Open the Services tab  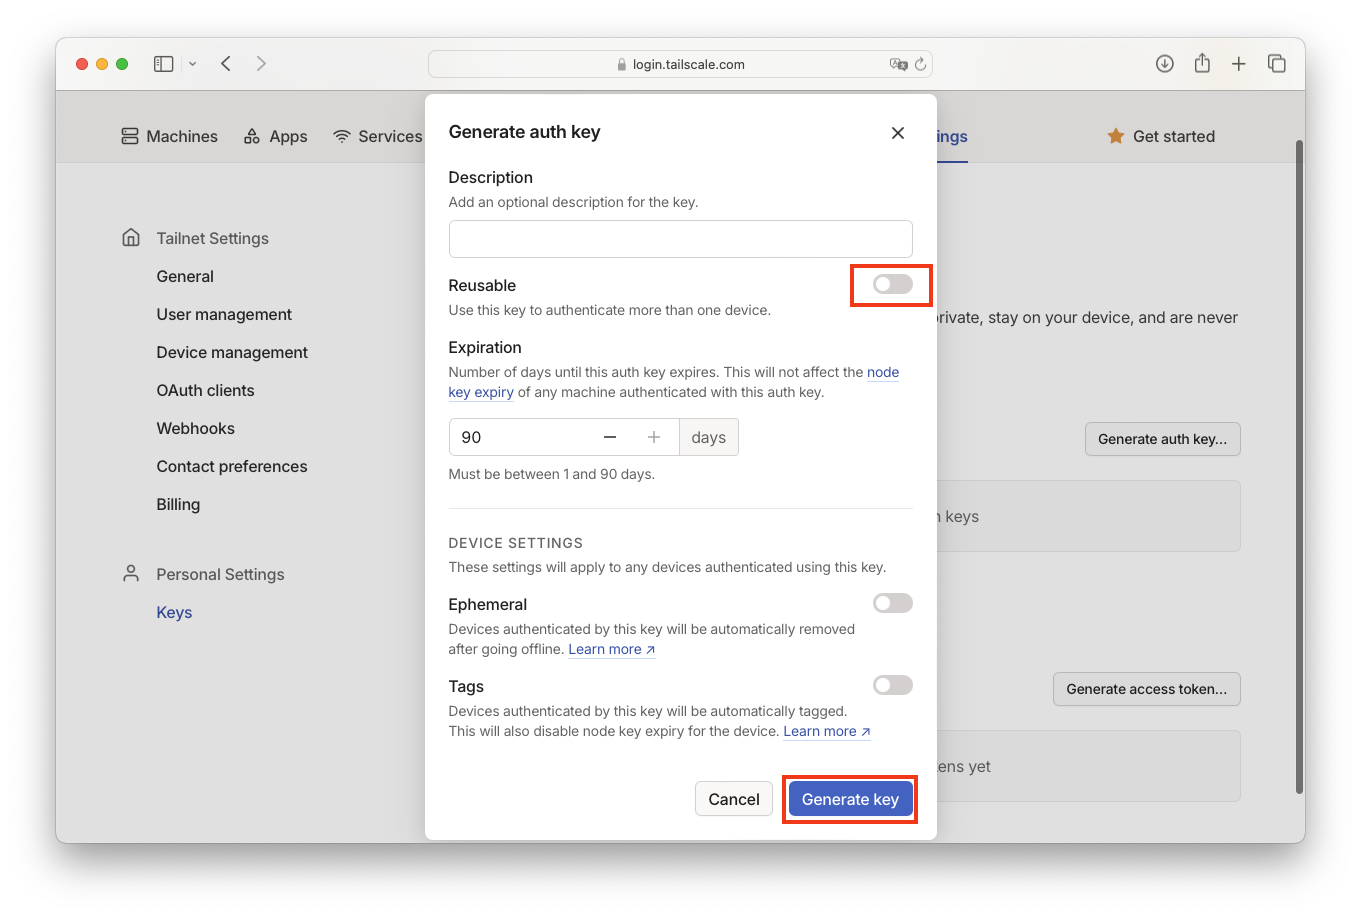pyautogui.click(x=377, y=136)
